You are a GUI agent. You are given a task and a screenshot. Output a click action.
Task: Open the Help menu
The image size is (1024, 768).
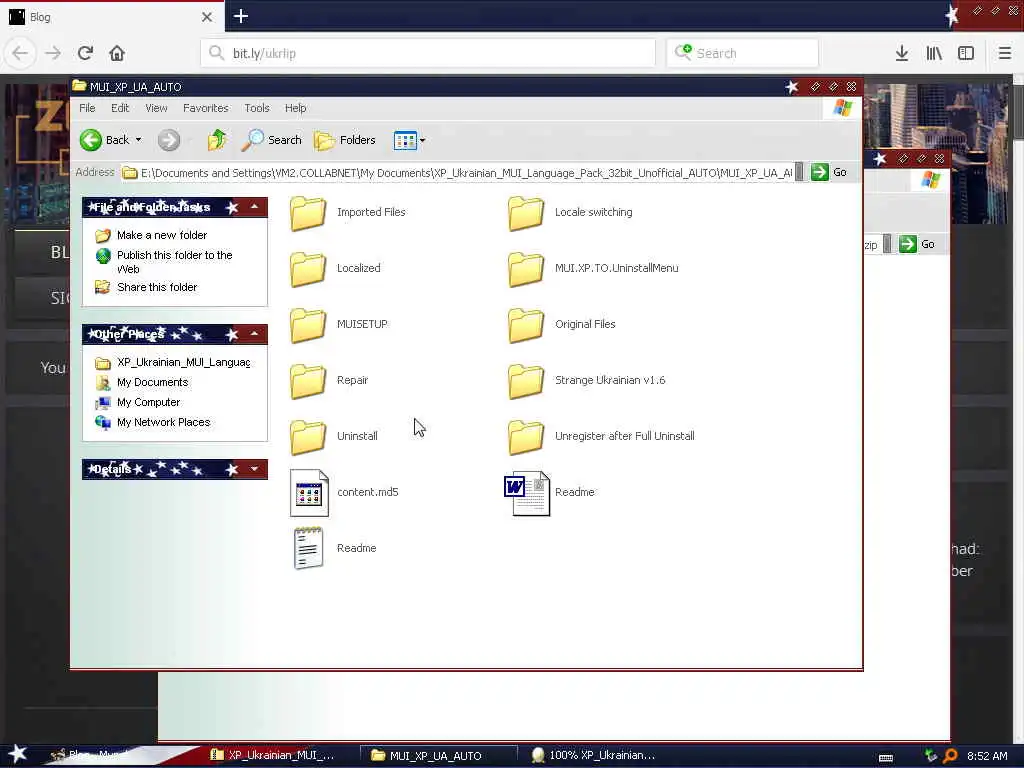[295, 108]
